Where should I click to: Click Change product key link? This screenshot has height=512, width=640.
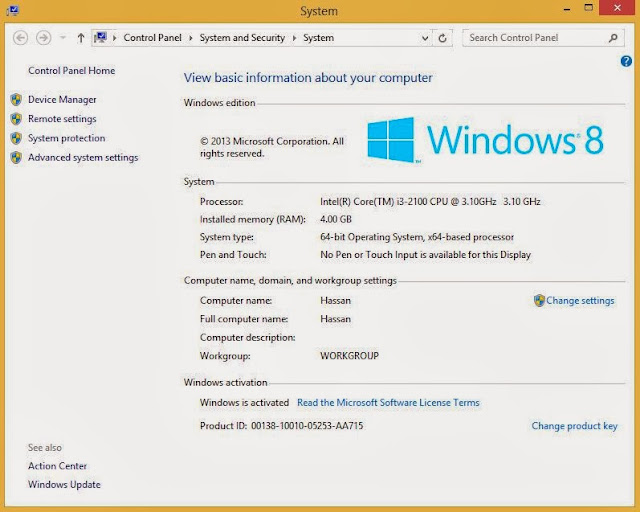point(574,426)
